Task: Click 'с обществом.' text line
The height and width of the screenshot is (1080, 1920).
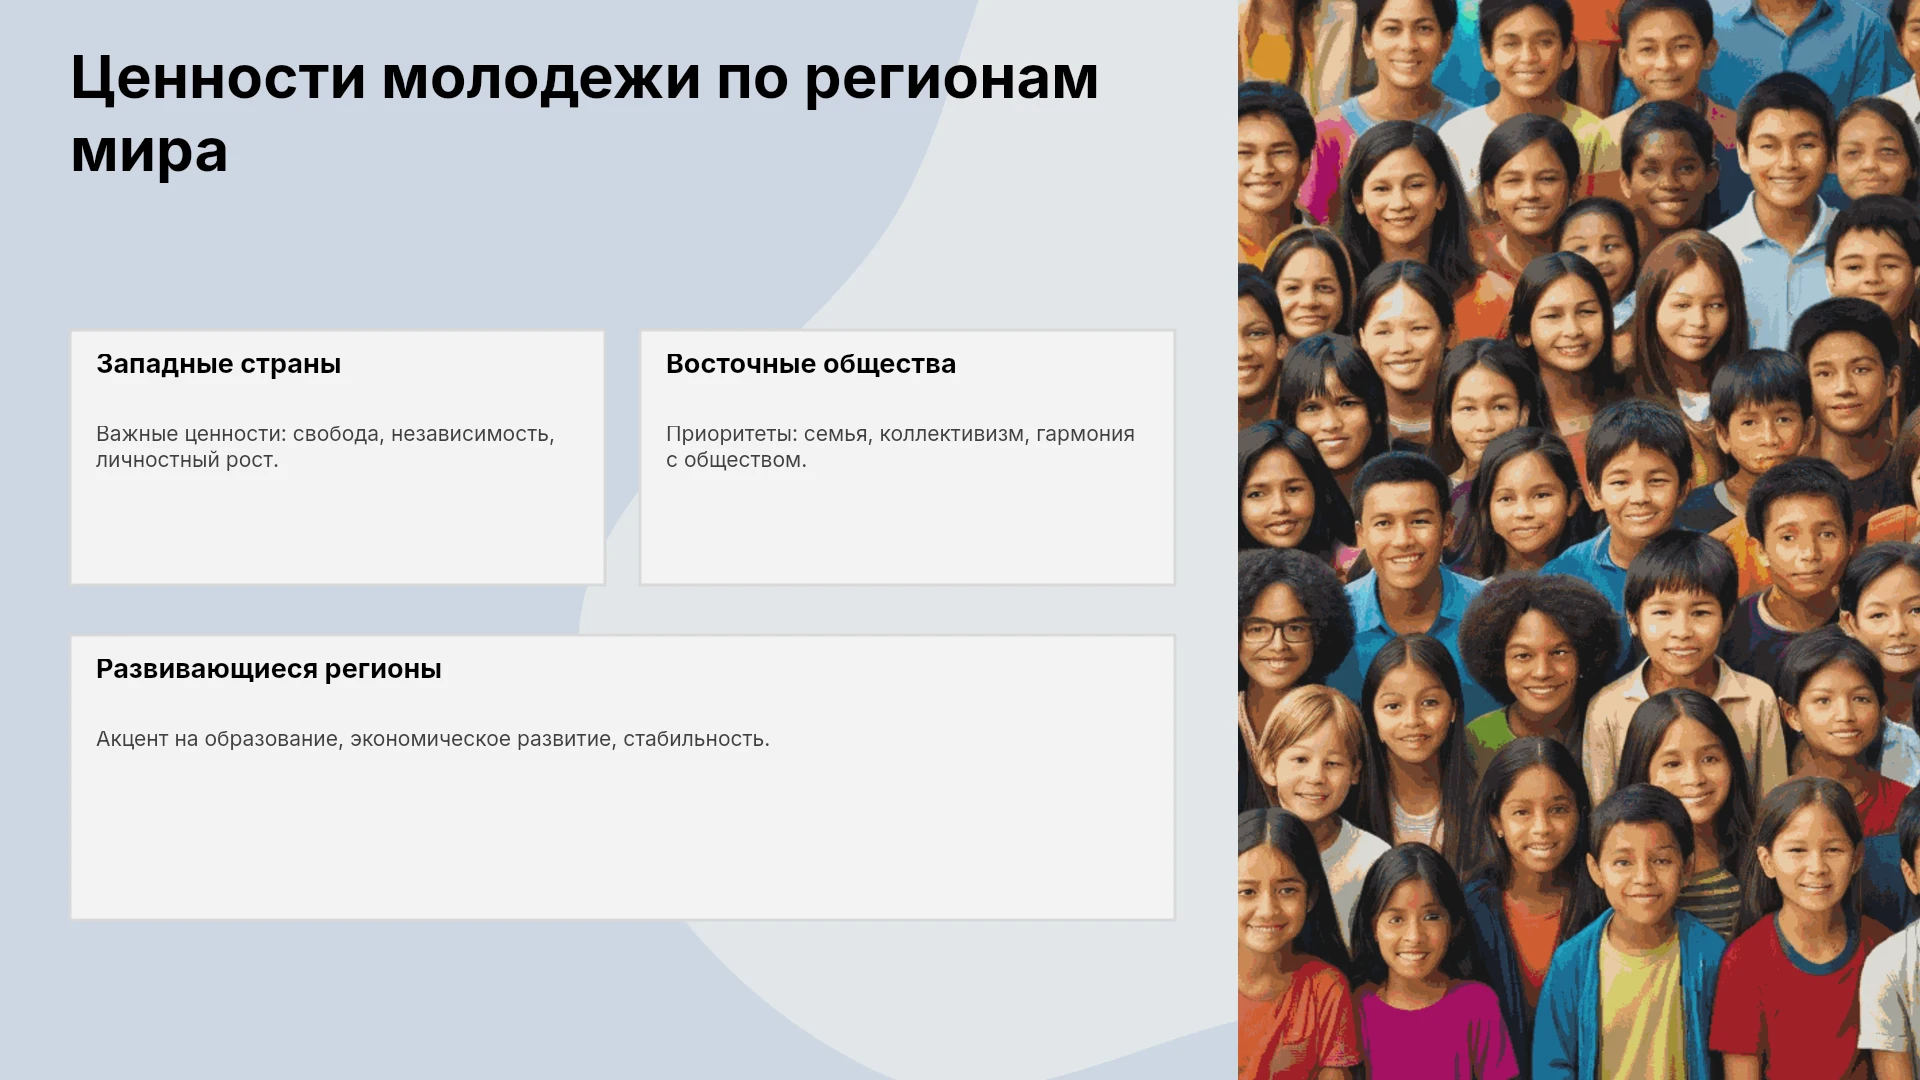Action: (x=736, y=460)
